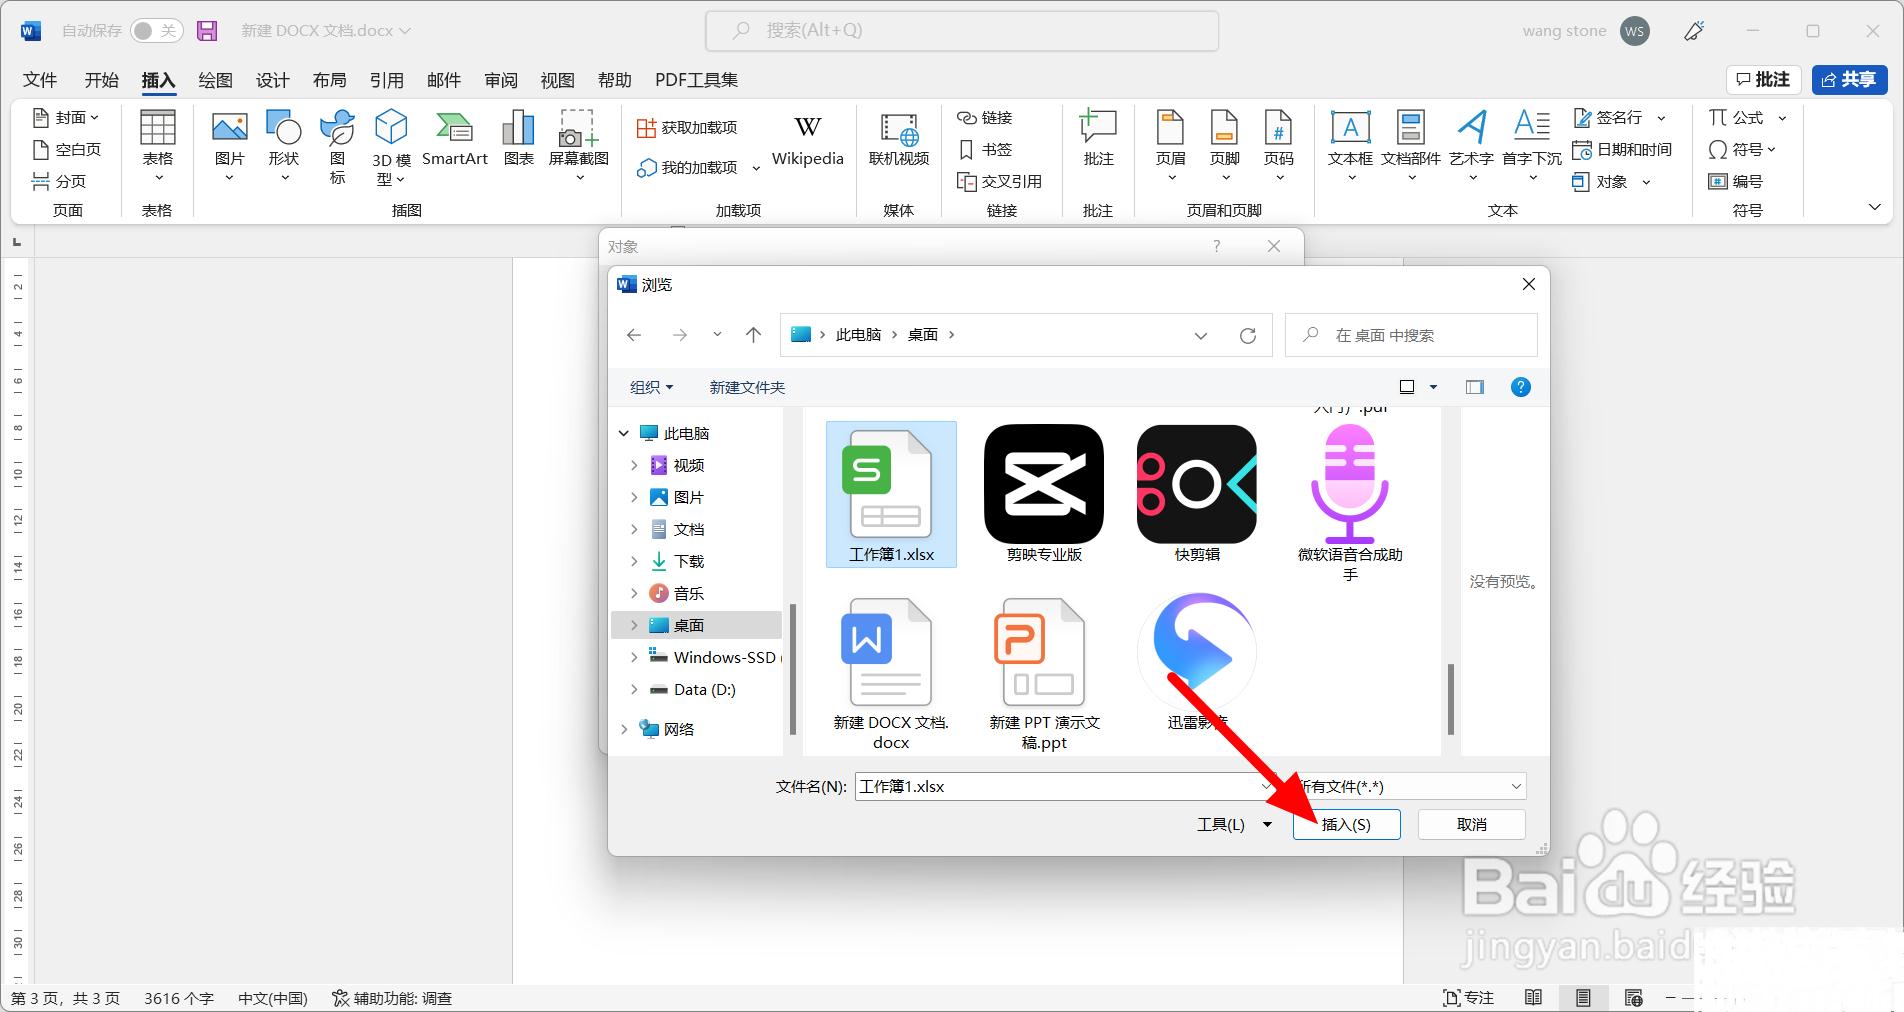Click the file list vertical scrollbar
The image size is (1904, 1012).
pyautogui.click(x=1450, y=698)
